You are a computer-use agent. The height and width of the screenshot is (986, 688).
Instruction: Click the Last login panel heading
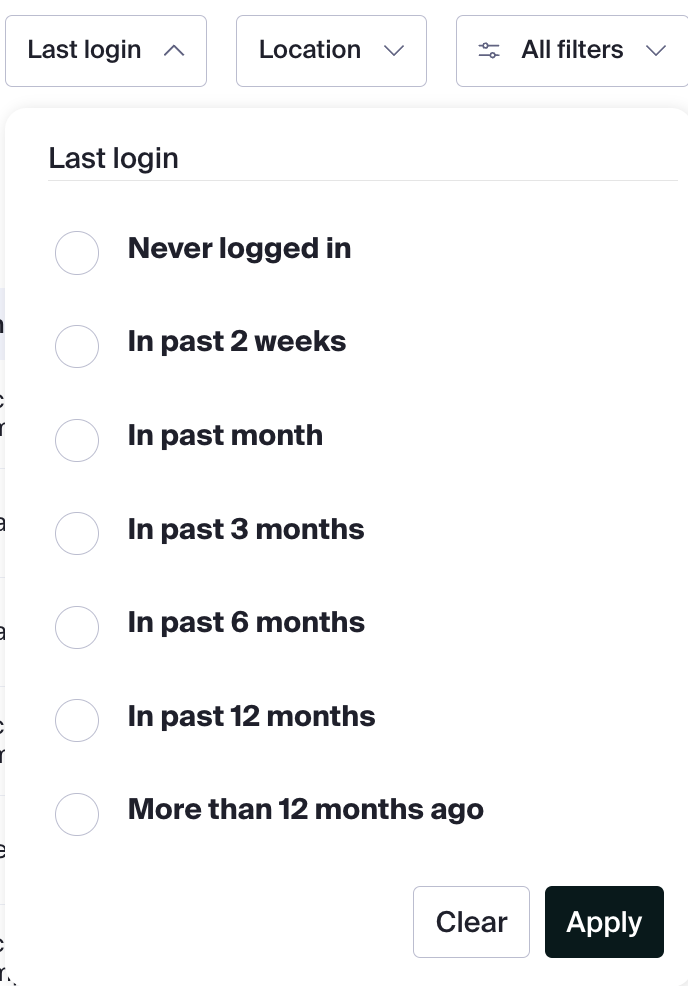click(113, 158)
